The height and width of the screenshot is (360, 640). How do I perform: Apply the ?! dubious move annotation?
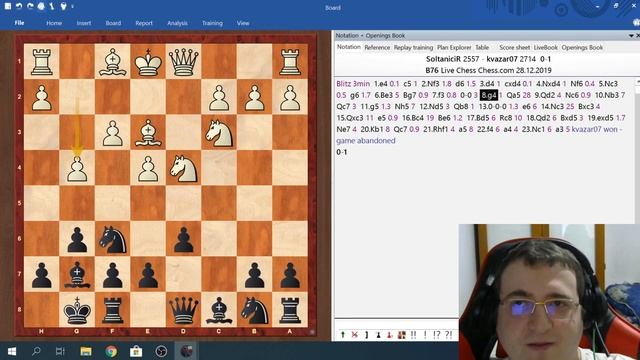pos(449,335)
